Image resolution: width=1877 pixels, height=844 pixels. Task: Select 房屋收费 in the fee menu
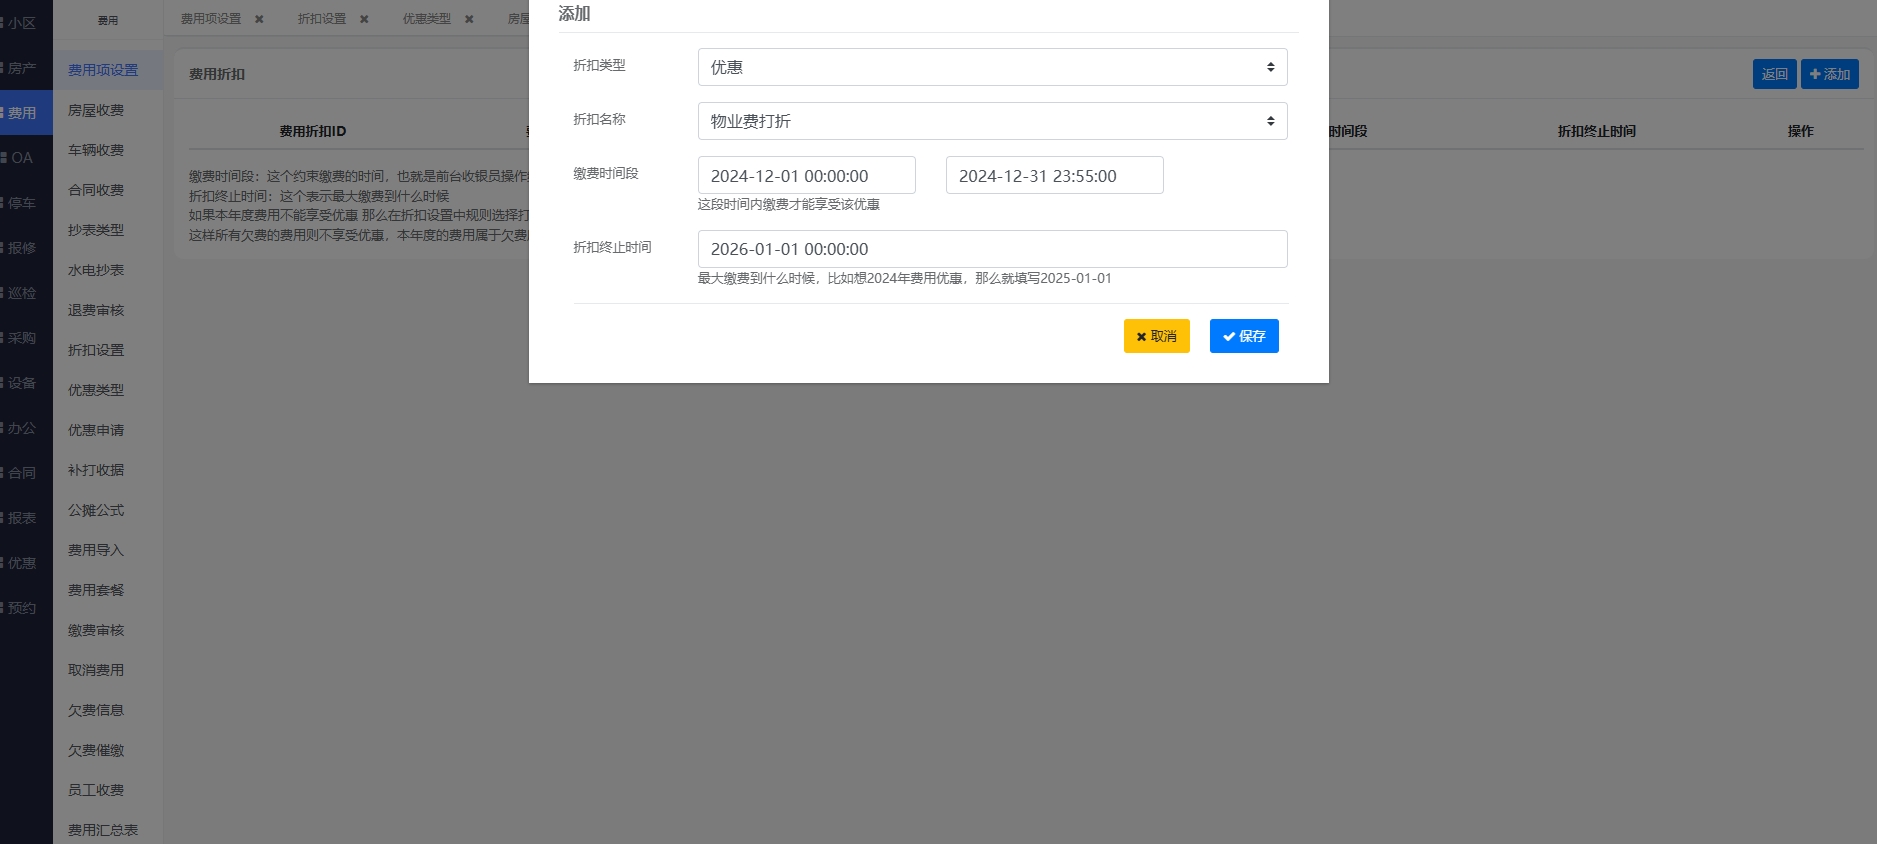(x=96, y=110)
